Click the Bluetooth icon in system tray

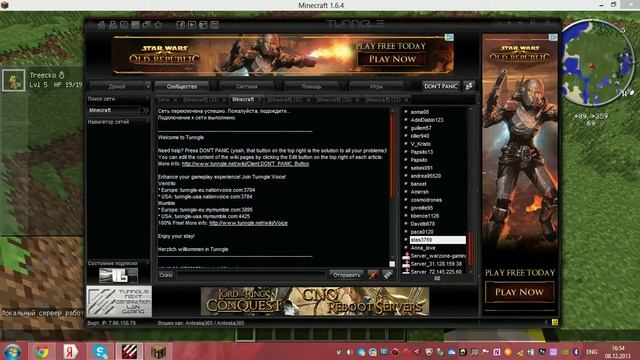576,352
